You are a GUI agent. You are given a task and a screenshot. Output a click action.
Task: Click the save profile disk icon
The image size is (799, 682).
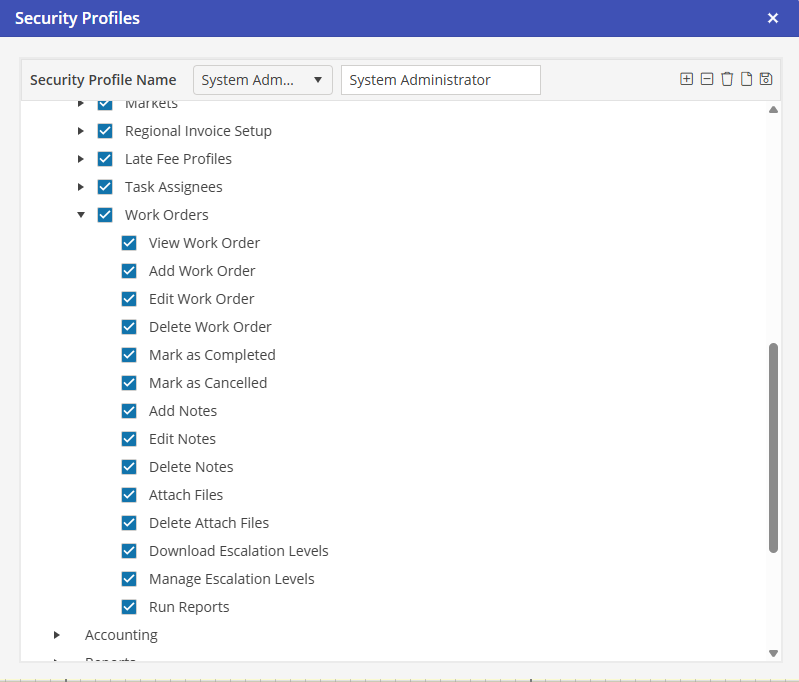[x=766, y=79]
